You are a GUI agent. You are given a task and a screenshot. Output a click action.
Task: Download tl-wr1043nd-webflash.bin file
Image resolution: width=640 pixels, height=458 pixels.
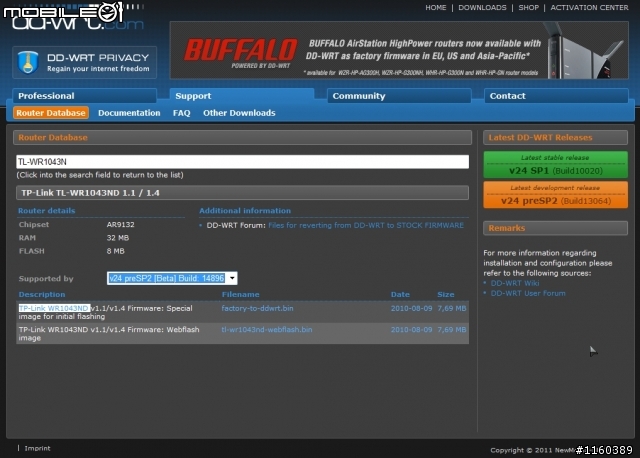point(267,329)
